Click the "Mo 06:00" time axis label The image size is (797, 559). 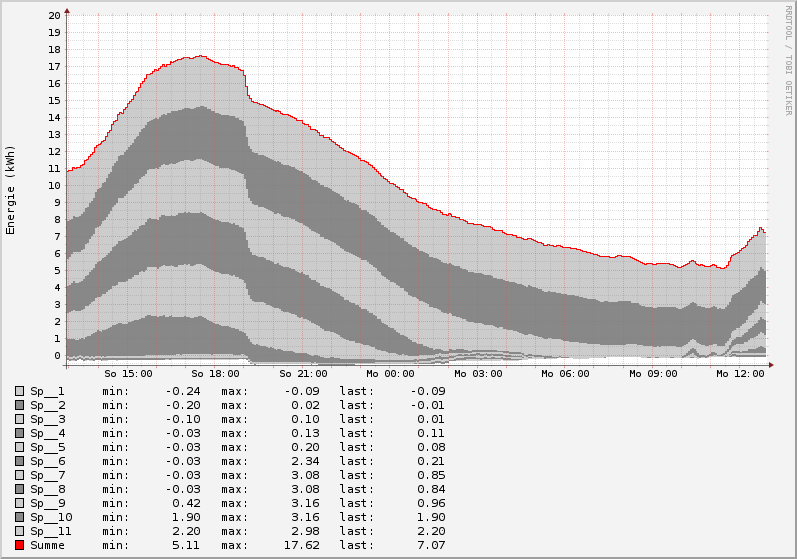tap(566, 373)
